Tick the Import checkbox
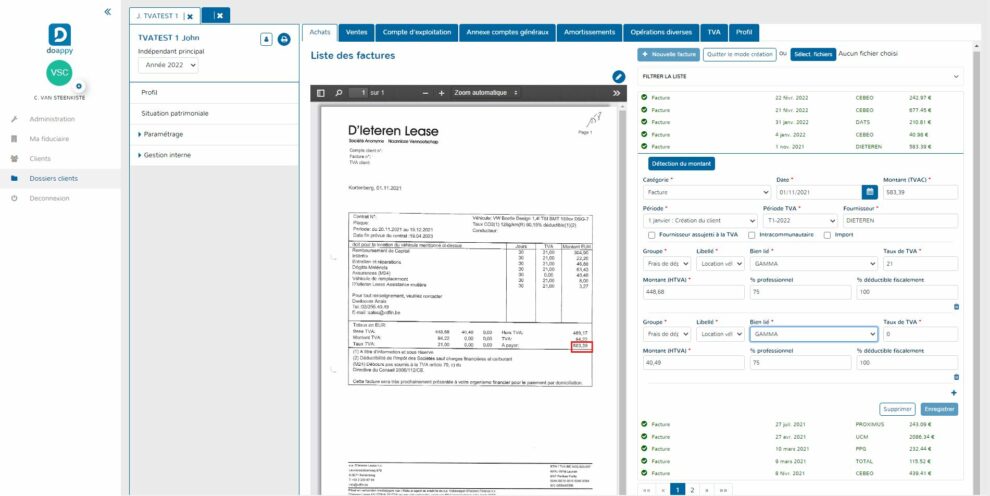The image size is (990, 496). click(x=827, y=235)
